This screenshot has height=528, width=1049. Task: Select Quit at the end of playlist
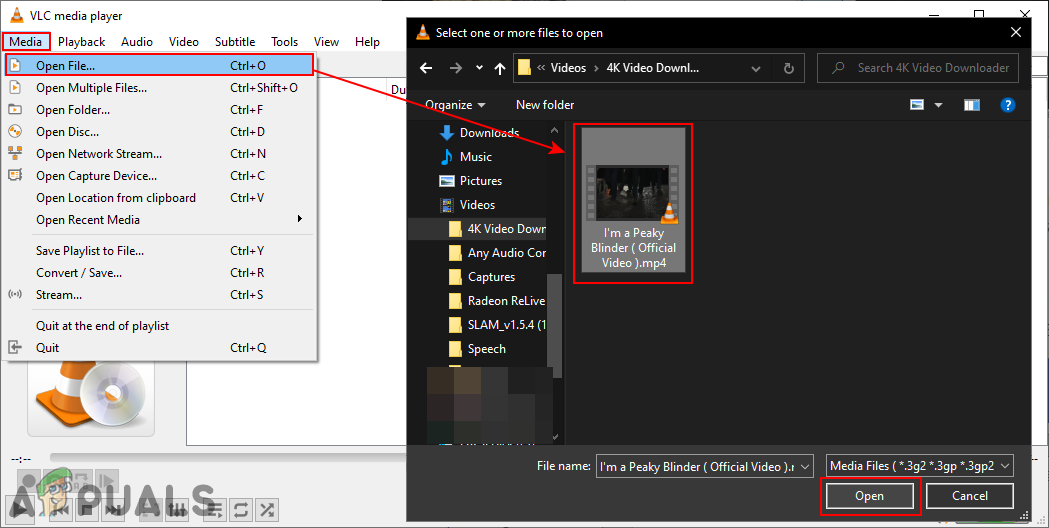coord(159,326)
